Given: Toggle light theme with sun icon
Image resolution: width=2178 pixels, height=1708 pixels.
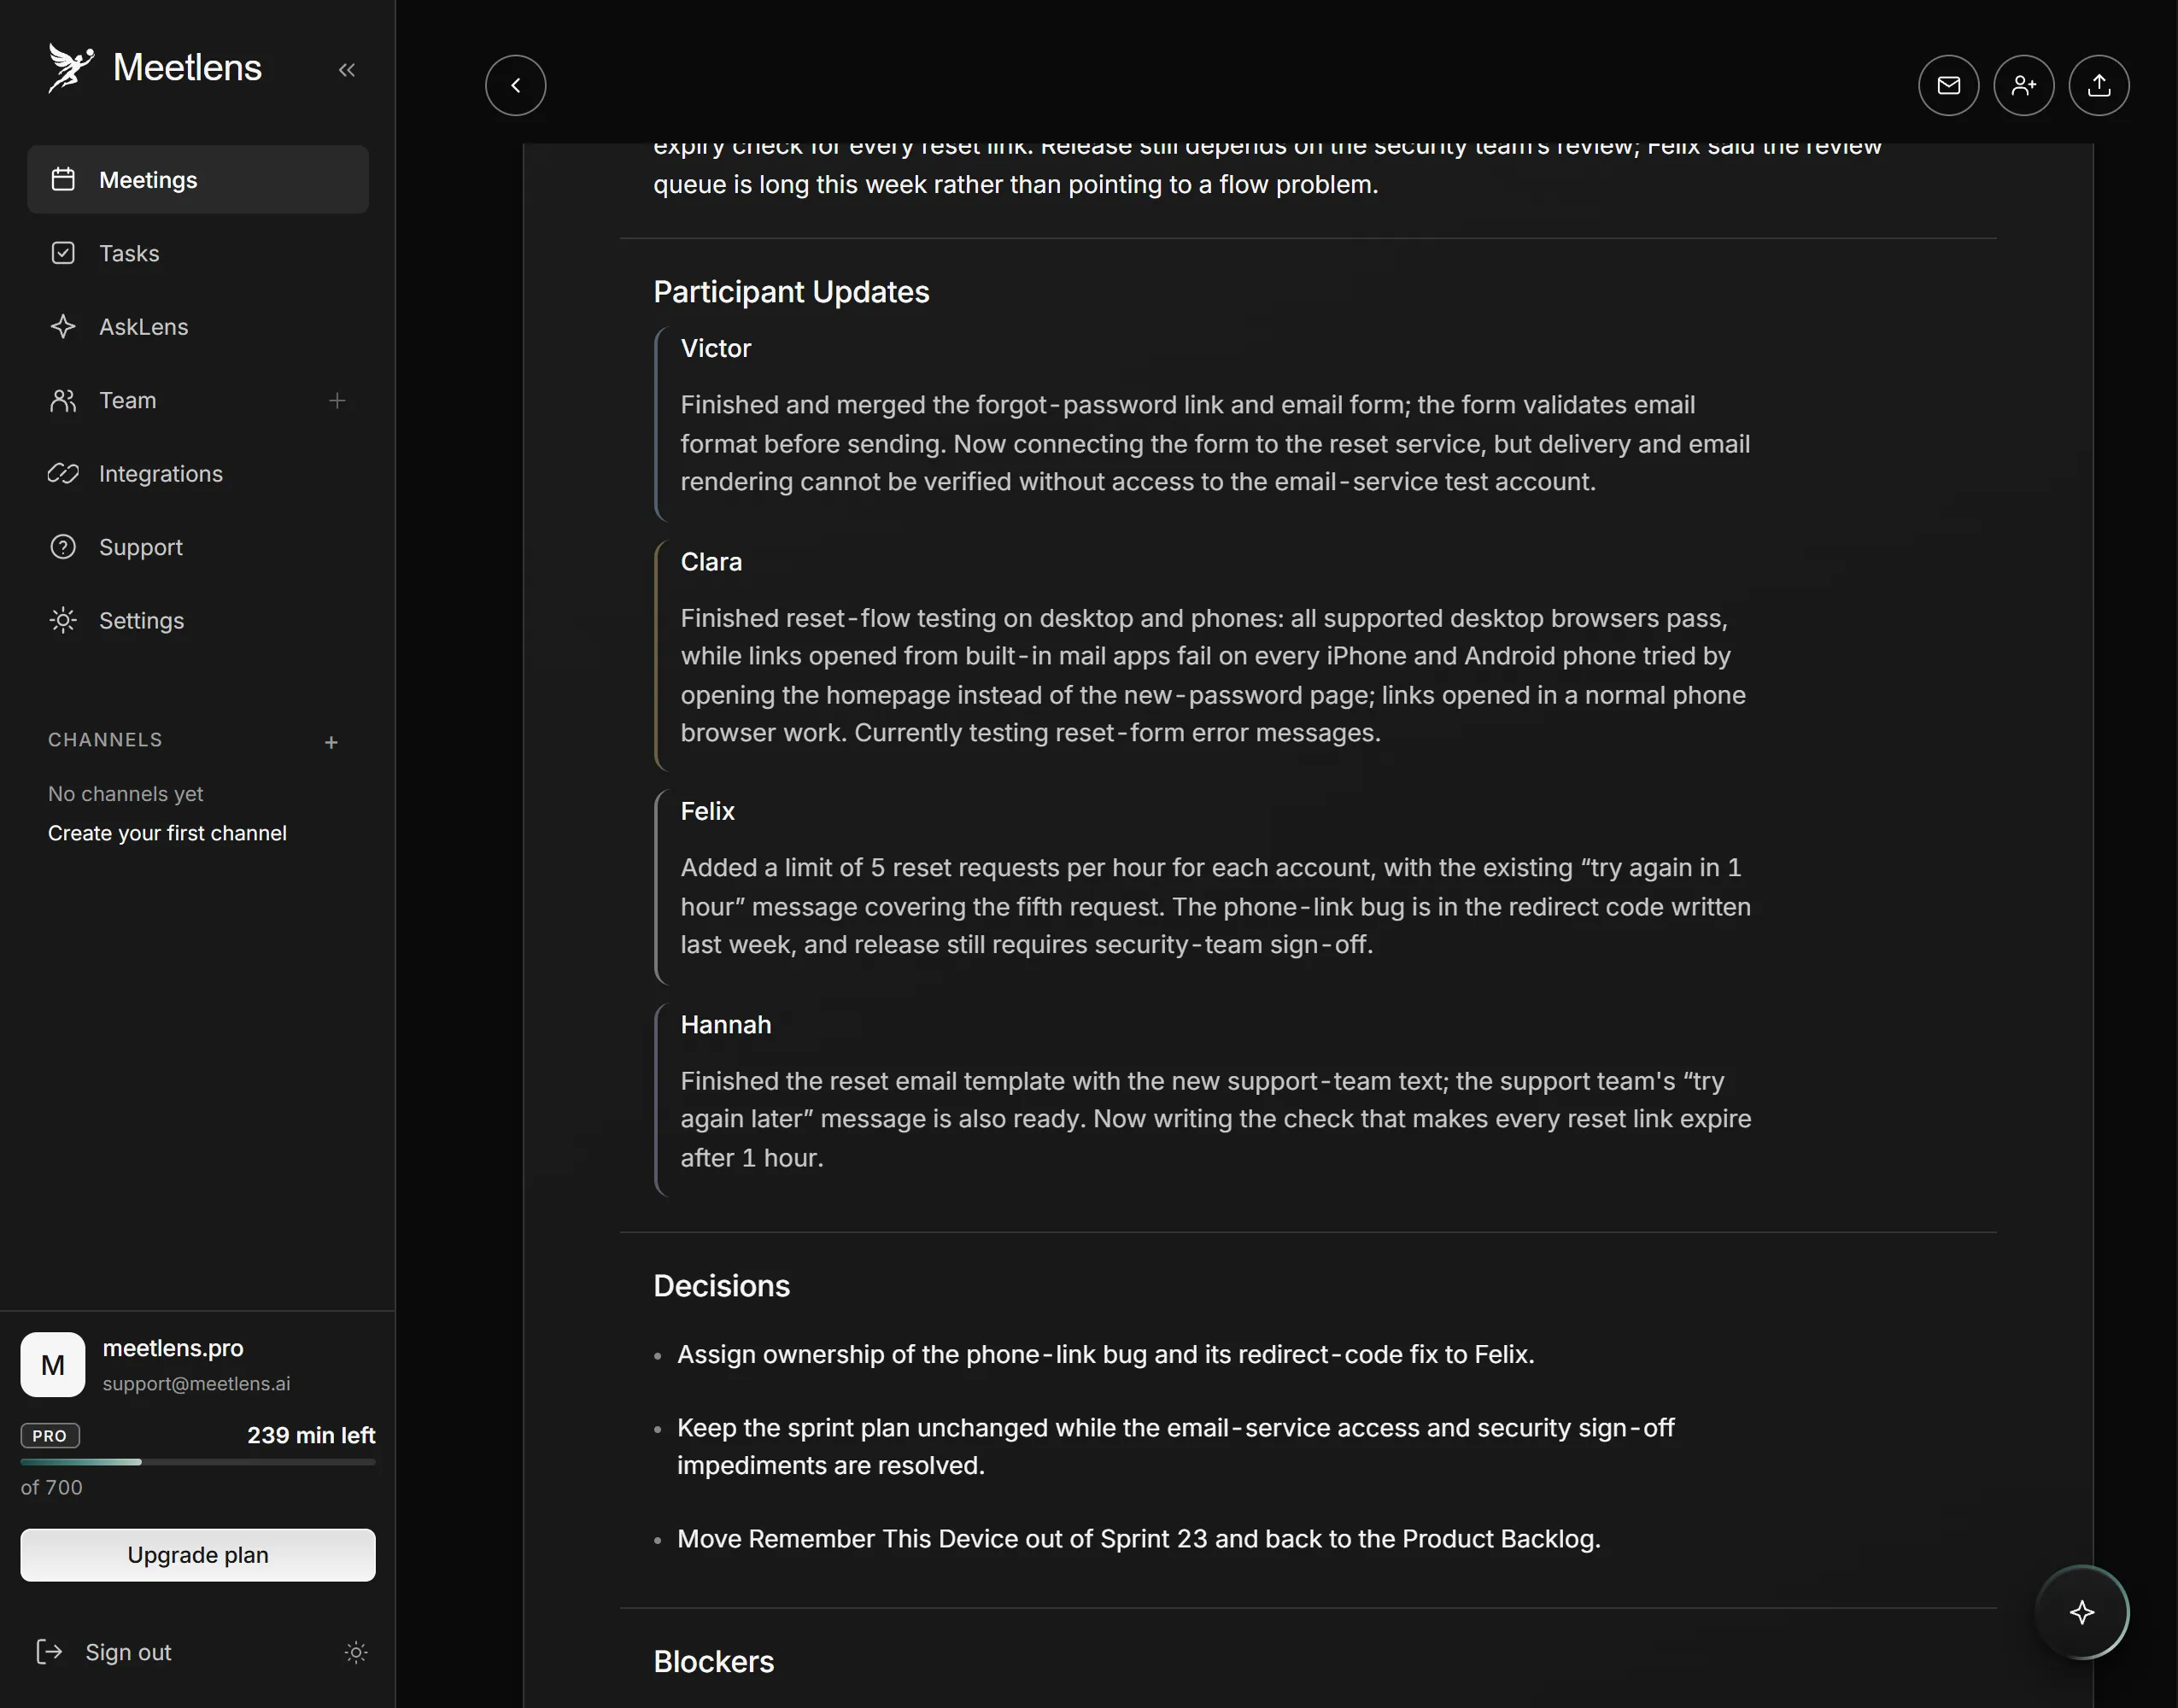Looking at the screenshot, I should pos(356,1652).
